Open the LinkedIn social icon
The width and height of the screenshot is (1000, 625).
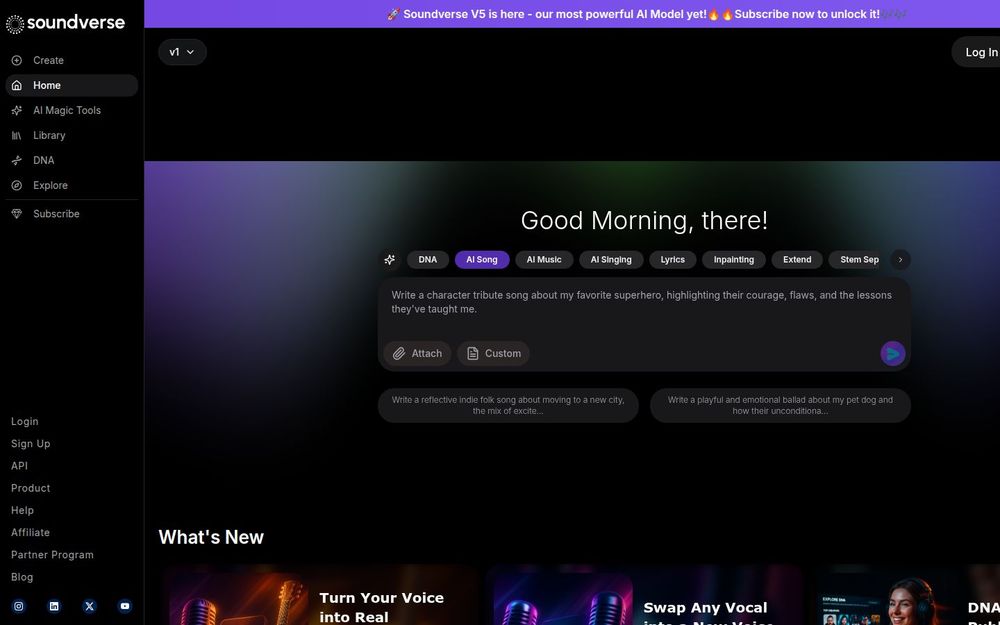coord(54,606)
